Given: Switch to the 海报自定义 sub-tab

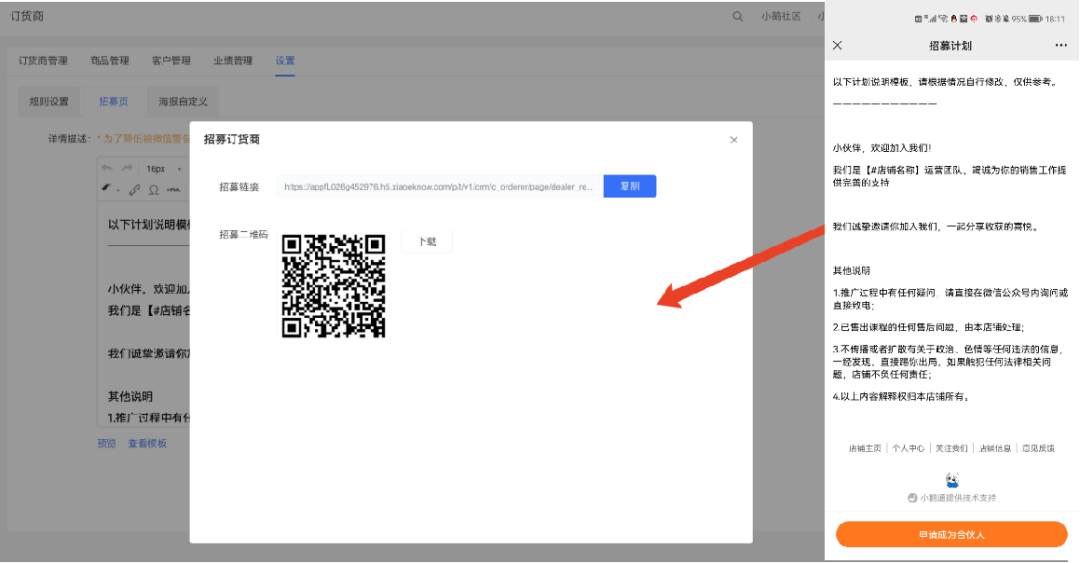Looking at the screenshot, I should (183, 101).
